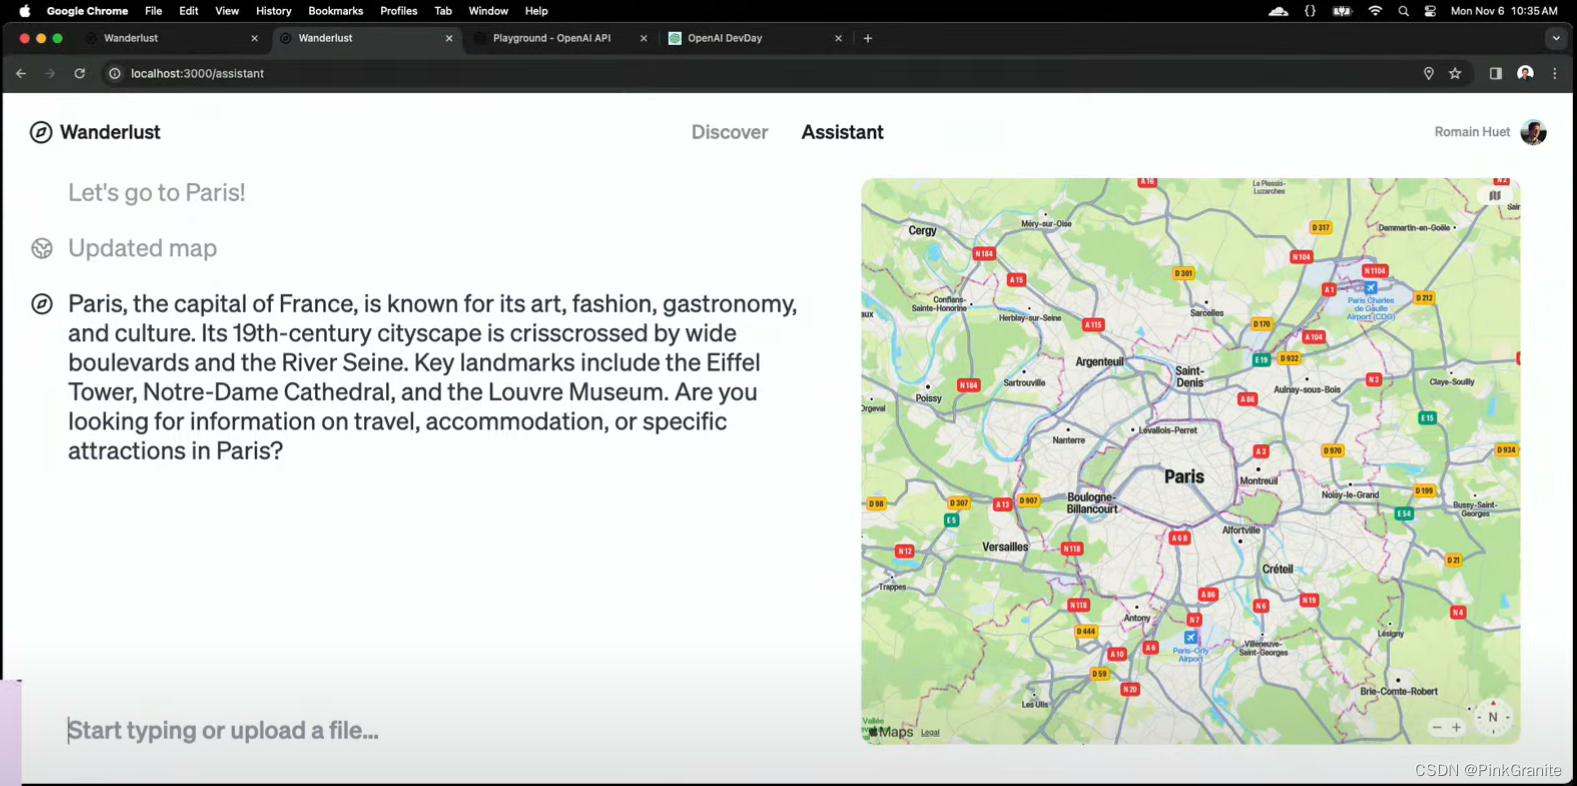Viewport: 1577px width, 786px height.
Task: Close the OpenAI DevDay tab
Action: (x=838, y=38)
